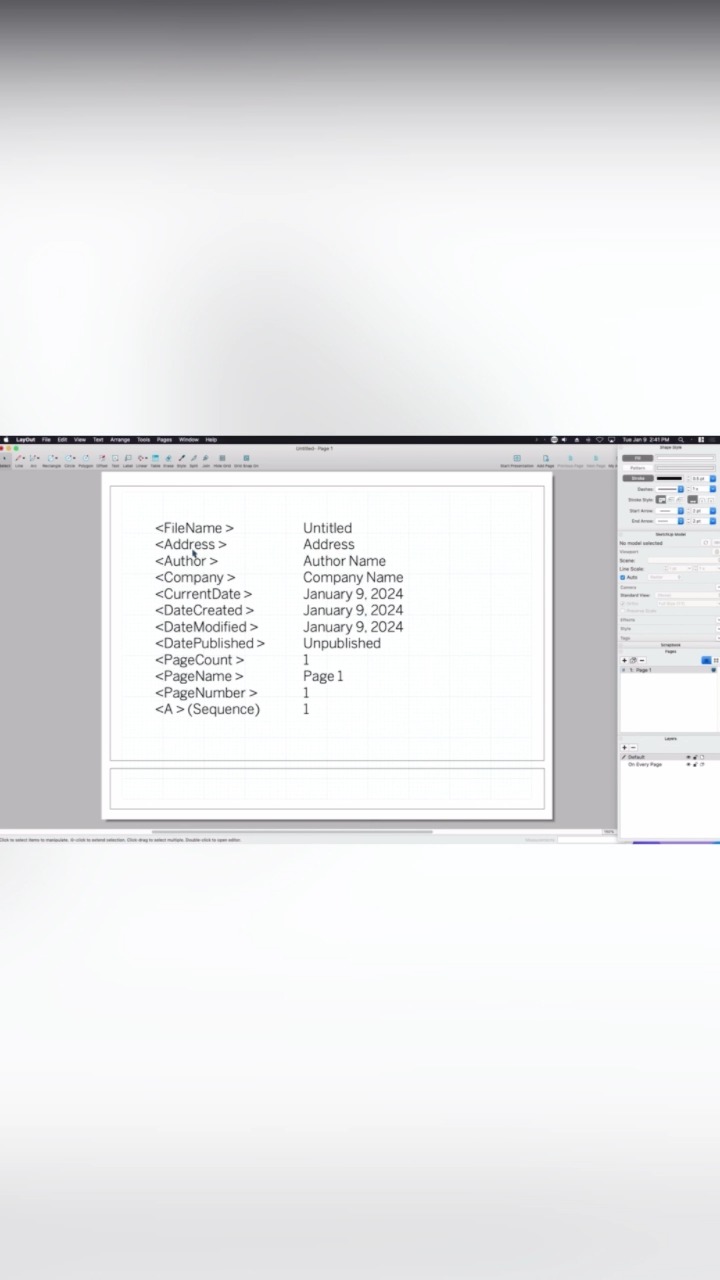Open the View menu
This screenshot has width=720, height=1280.
(x=80, y=440)
